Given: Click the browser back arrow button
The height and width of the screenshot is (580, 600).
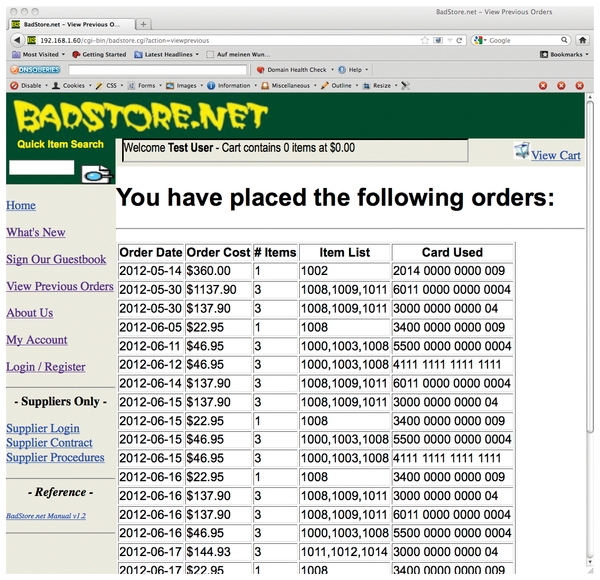Looking at the screenshot, I should [x=17, y=40].
